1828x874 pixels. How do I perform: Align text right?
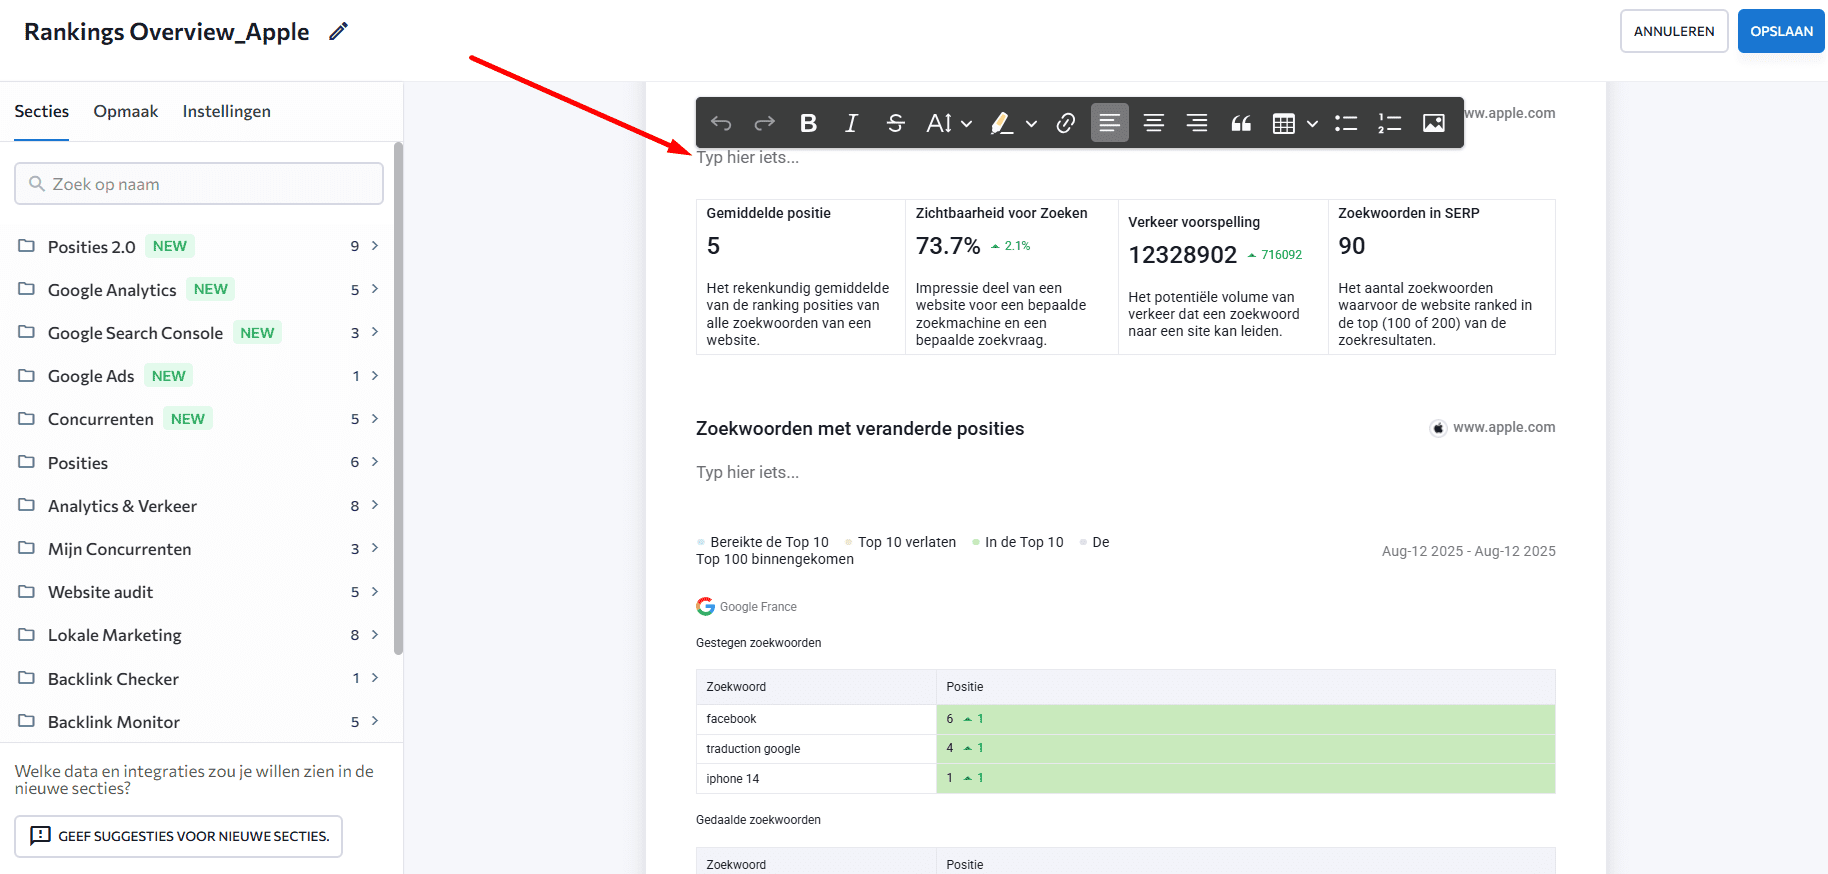1197,123
